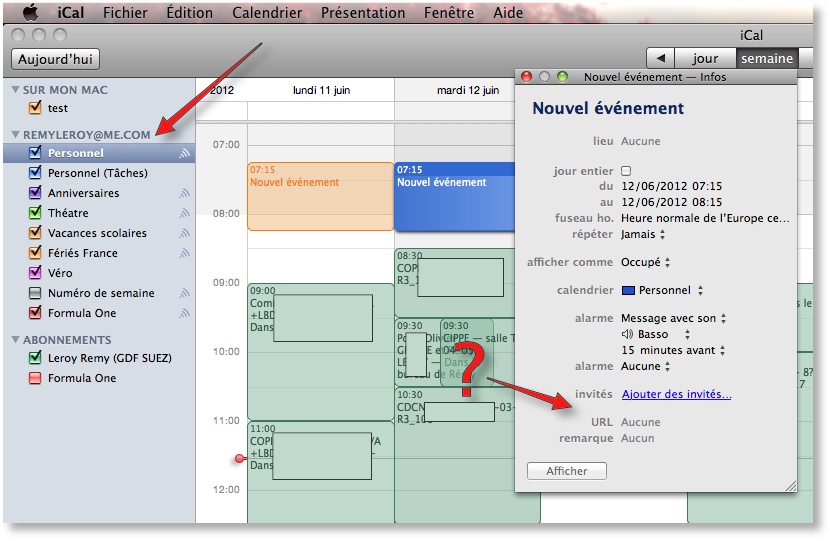Toggle the Personnel (Tâches) checkbox
The width and height of the screenshot is (830, 541).
click(x=35, y=173)
